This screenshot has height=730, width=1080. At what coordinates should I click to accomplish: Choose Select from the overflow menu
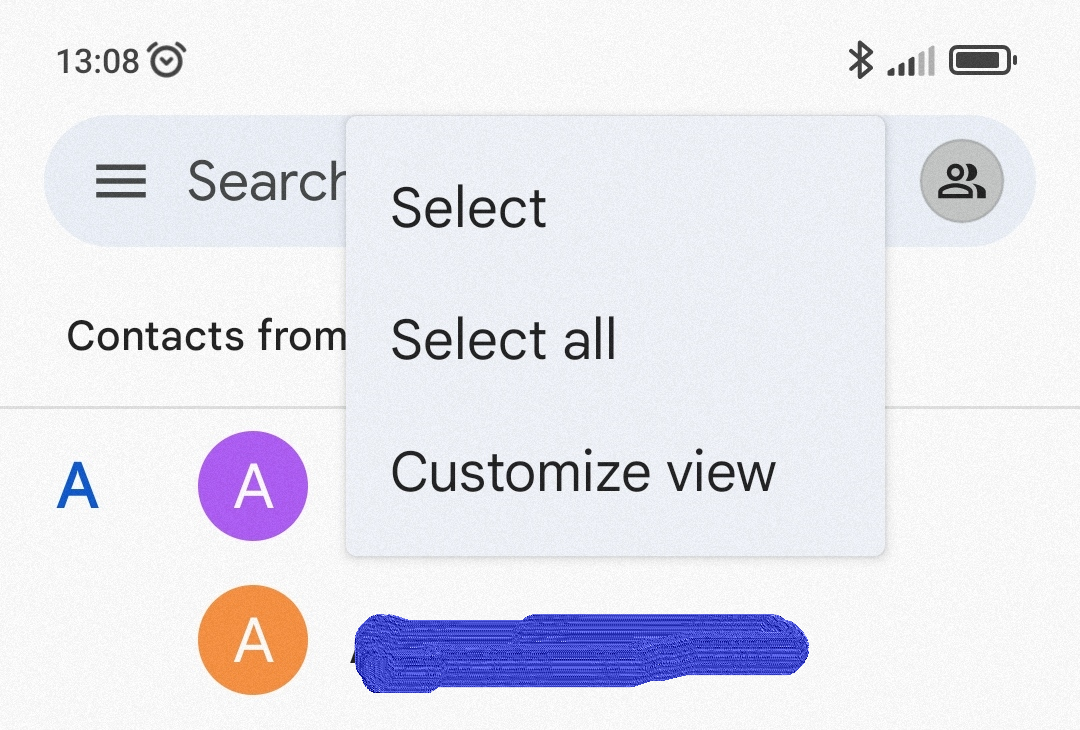[468, 208]
